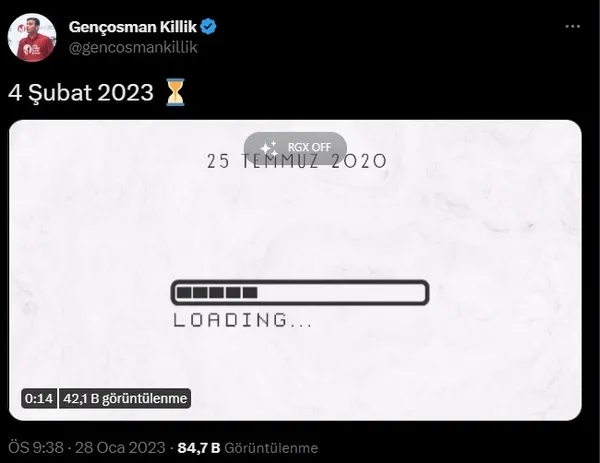Image resolution: width=600 pixels, height=463 pixels.
Task: Open the Gençosman Killik display name link
Action: tap(132, 27)
